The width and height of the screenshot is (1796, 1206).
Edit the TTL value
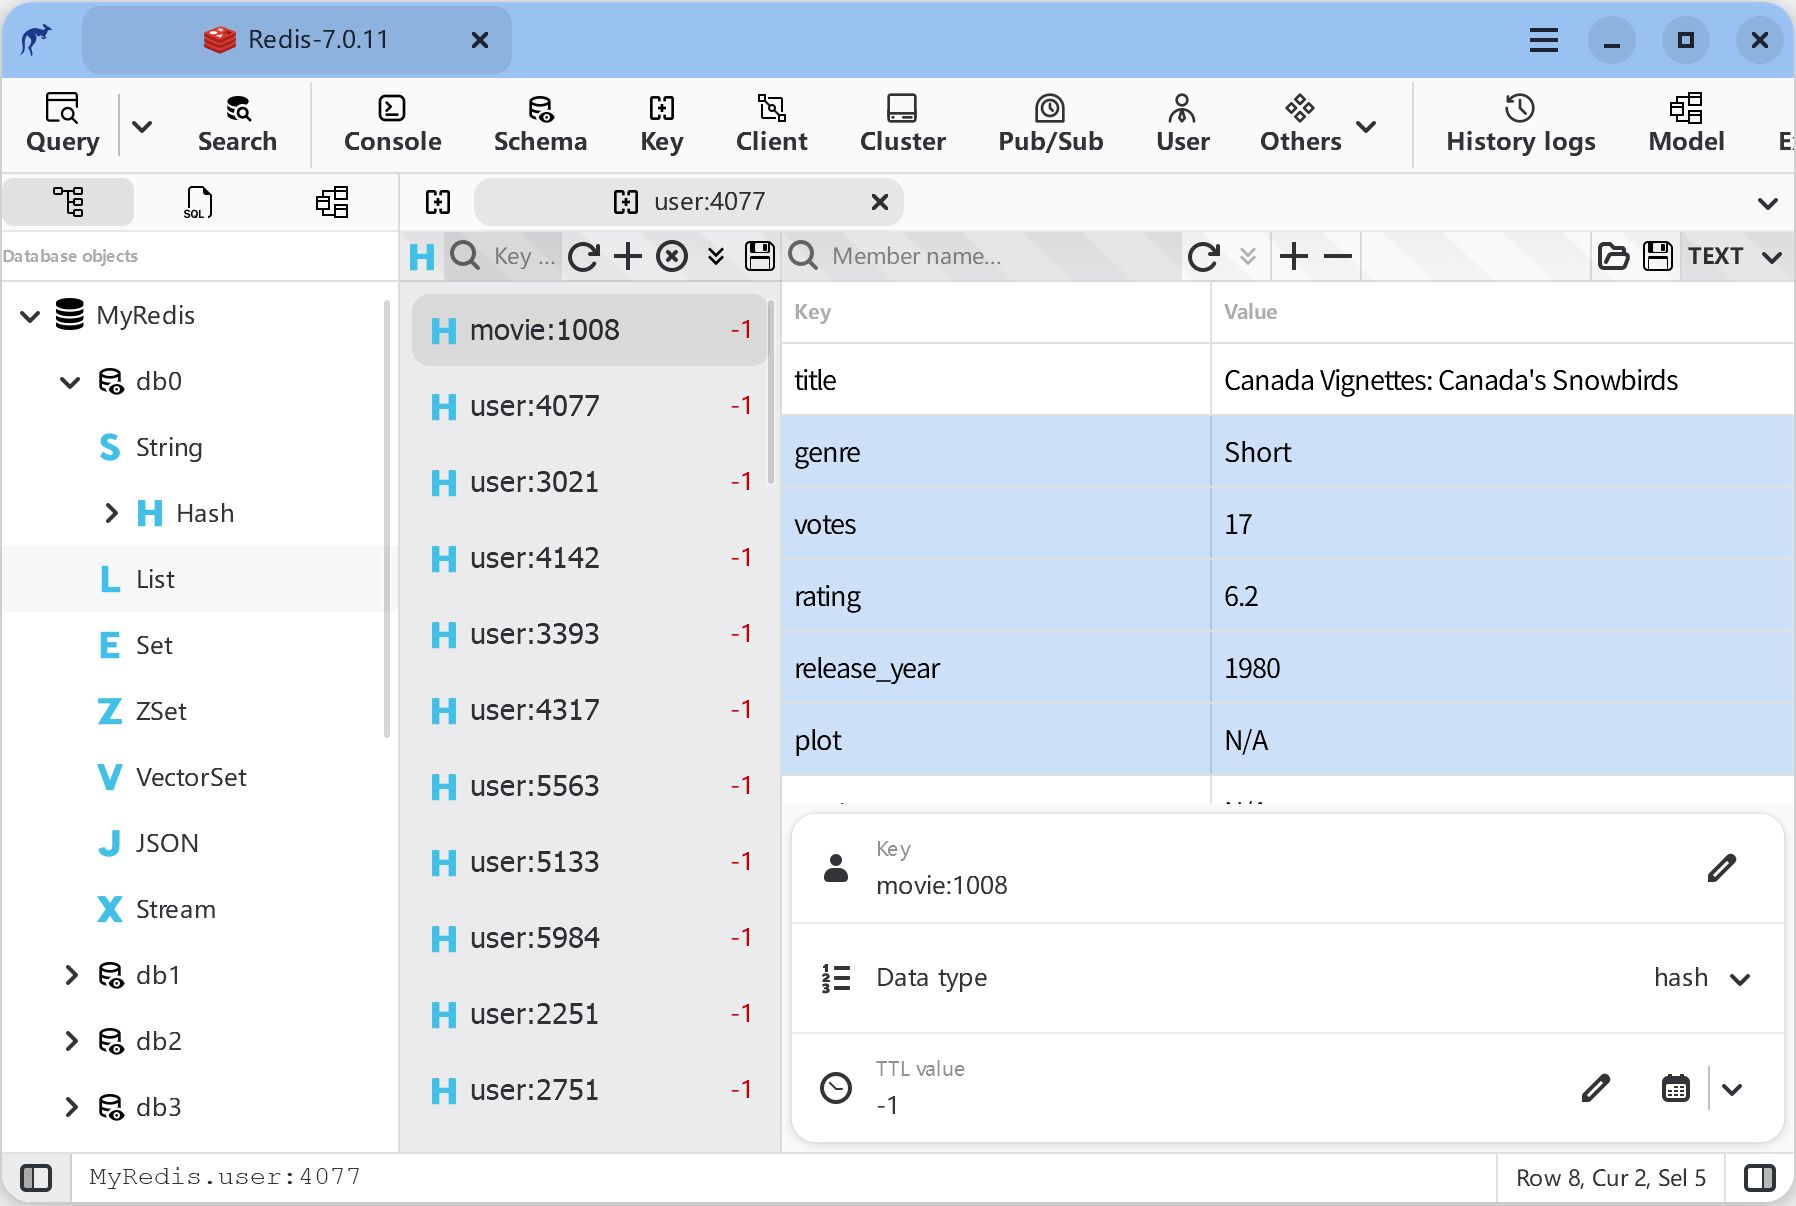[x=1595, y=1088]
